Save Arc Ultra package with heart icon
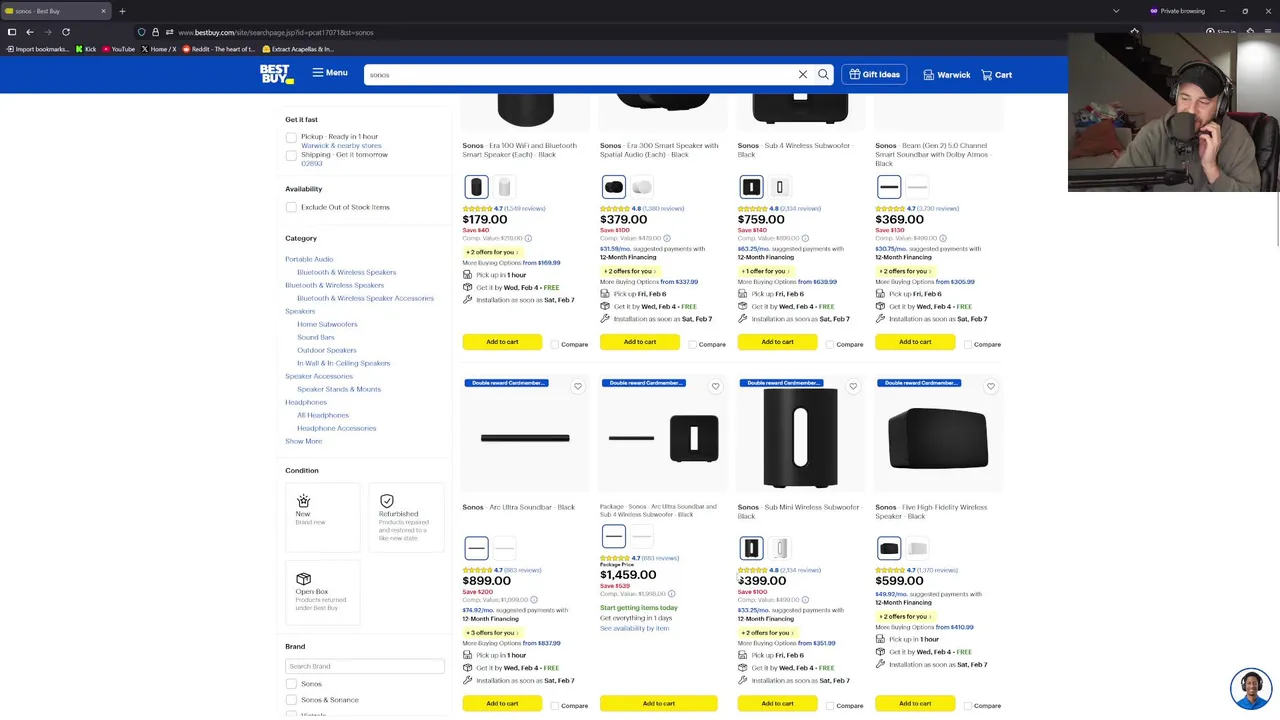Screen dimensions: 1280x720 [x=715, y=386]
